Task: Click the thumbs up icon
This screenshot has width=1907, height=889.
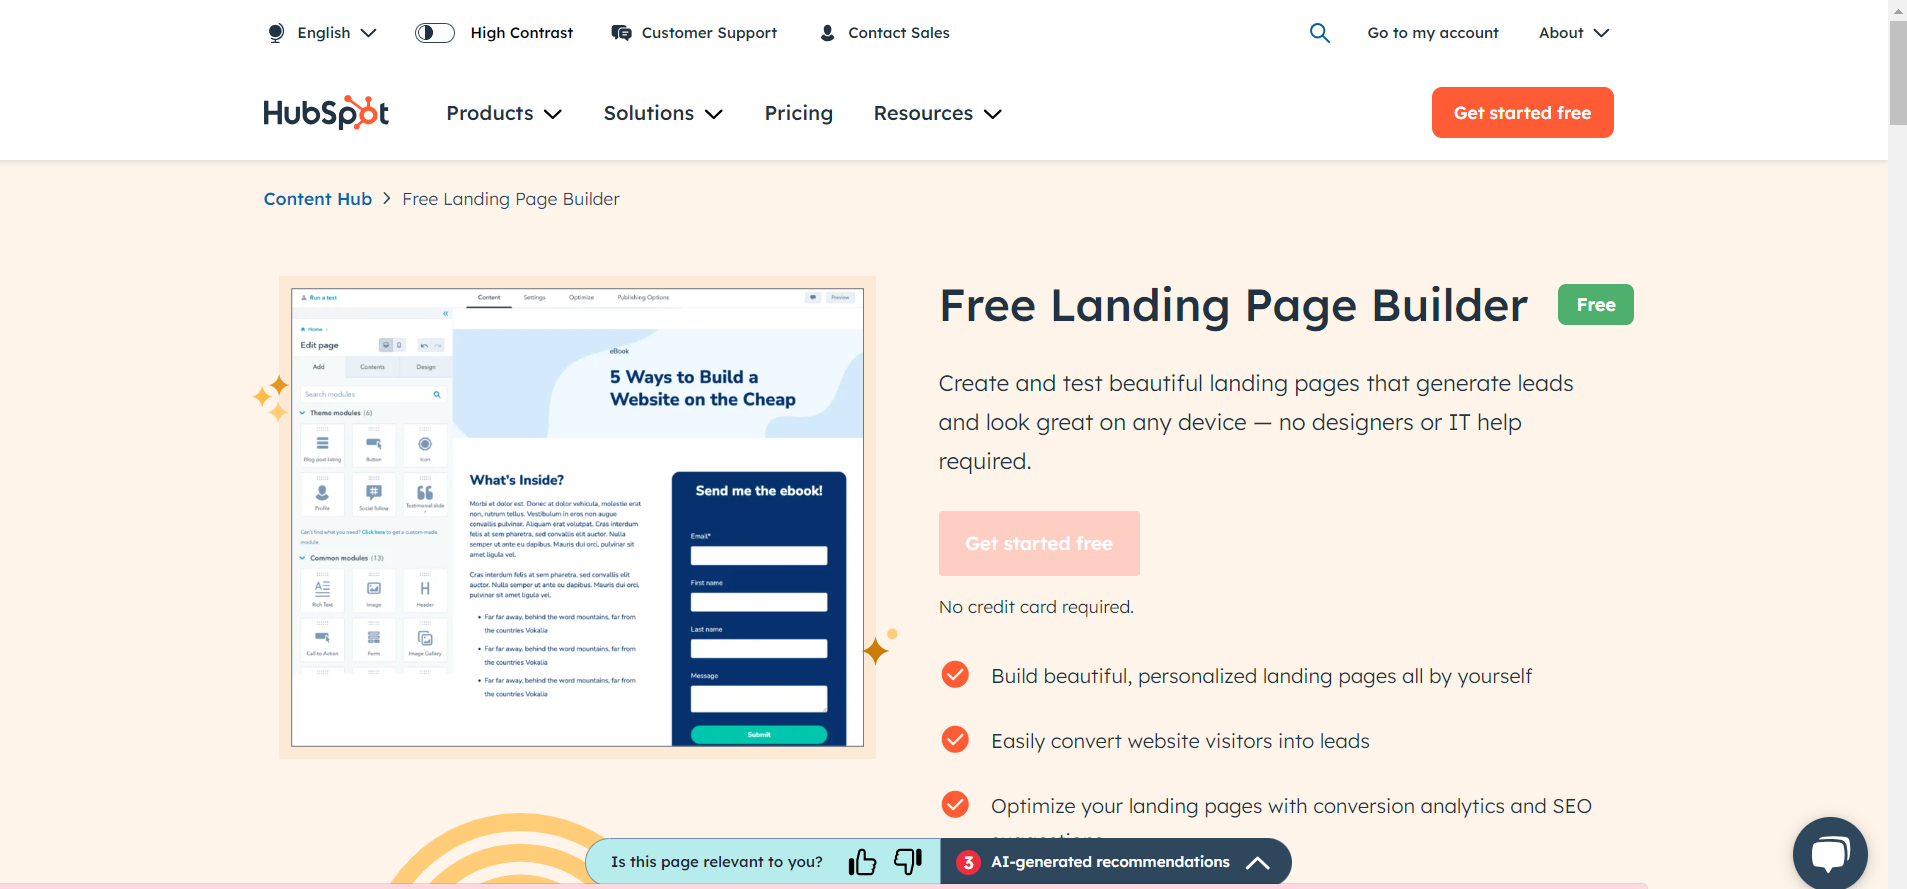Action: [862, 861]
